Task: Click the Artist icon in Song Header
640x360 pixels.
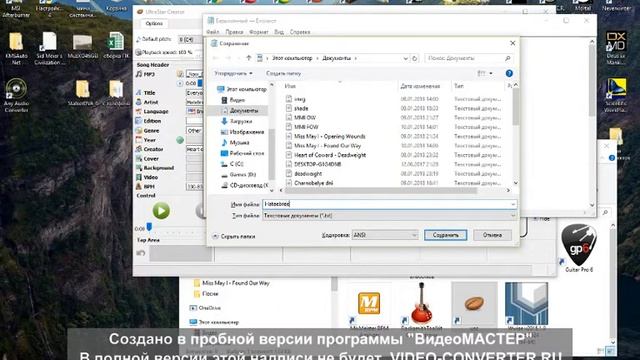Action: click(x=139, y=102)
